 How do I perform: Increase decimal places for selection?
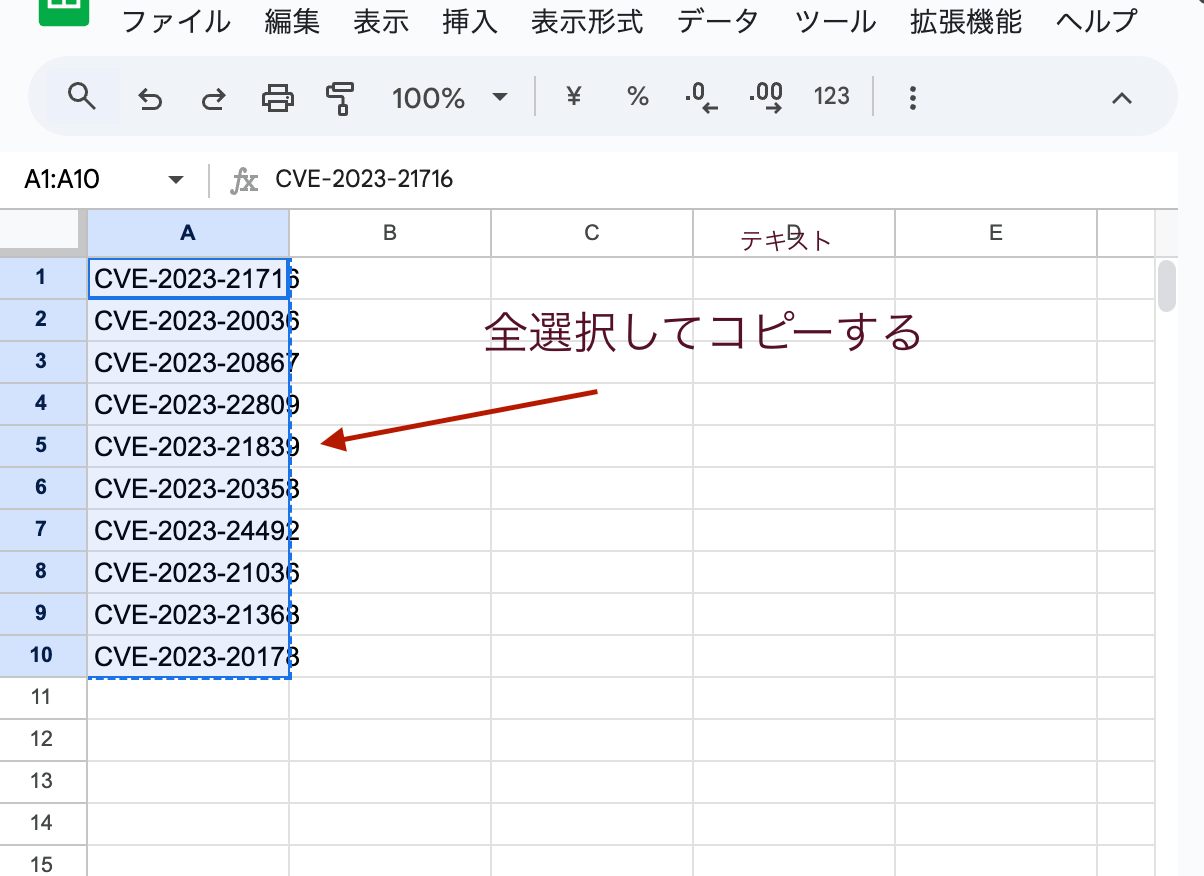(766, 97)
